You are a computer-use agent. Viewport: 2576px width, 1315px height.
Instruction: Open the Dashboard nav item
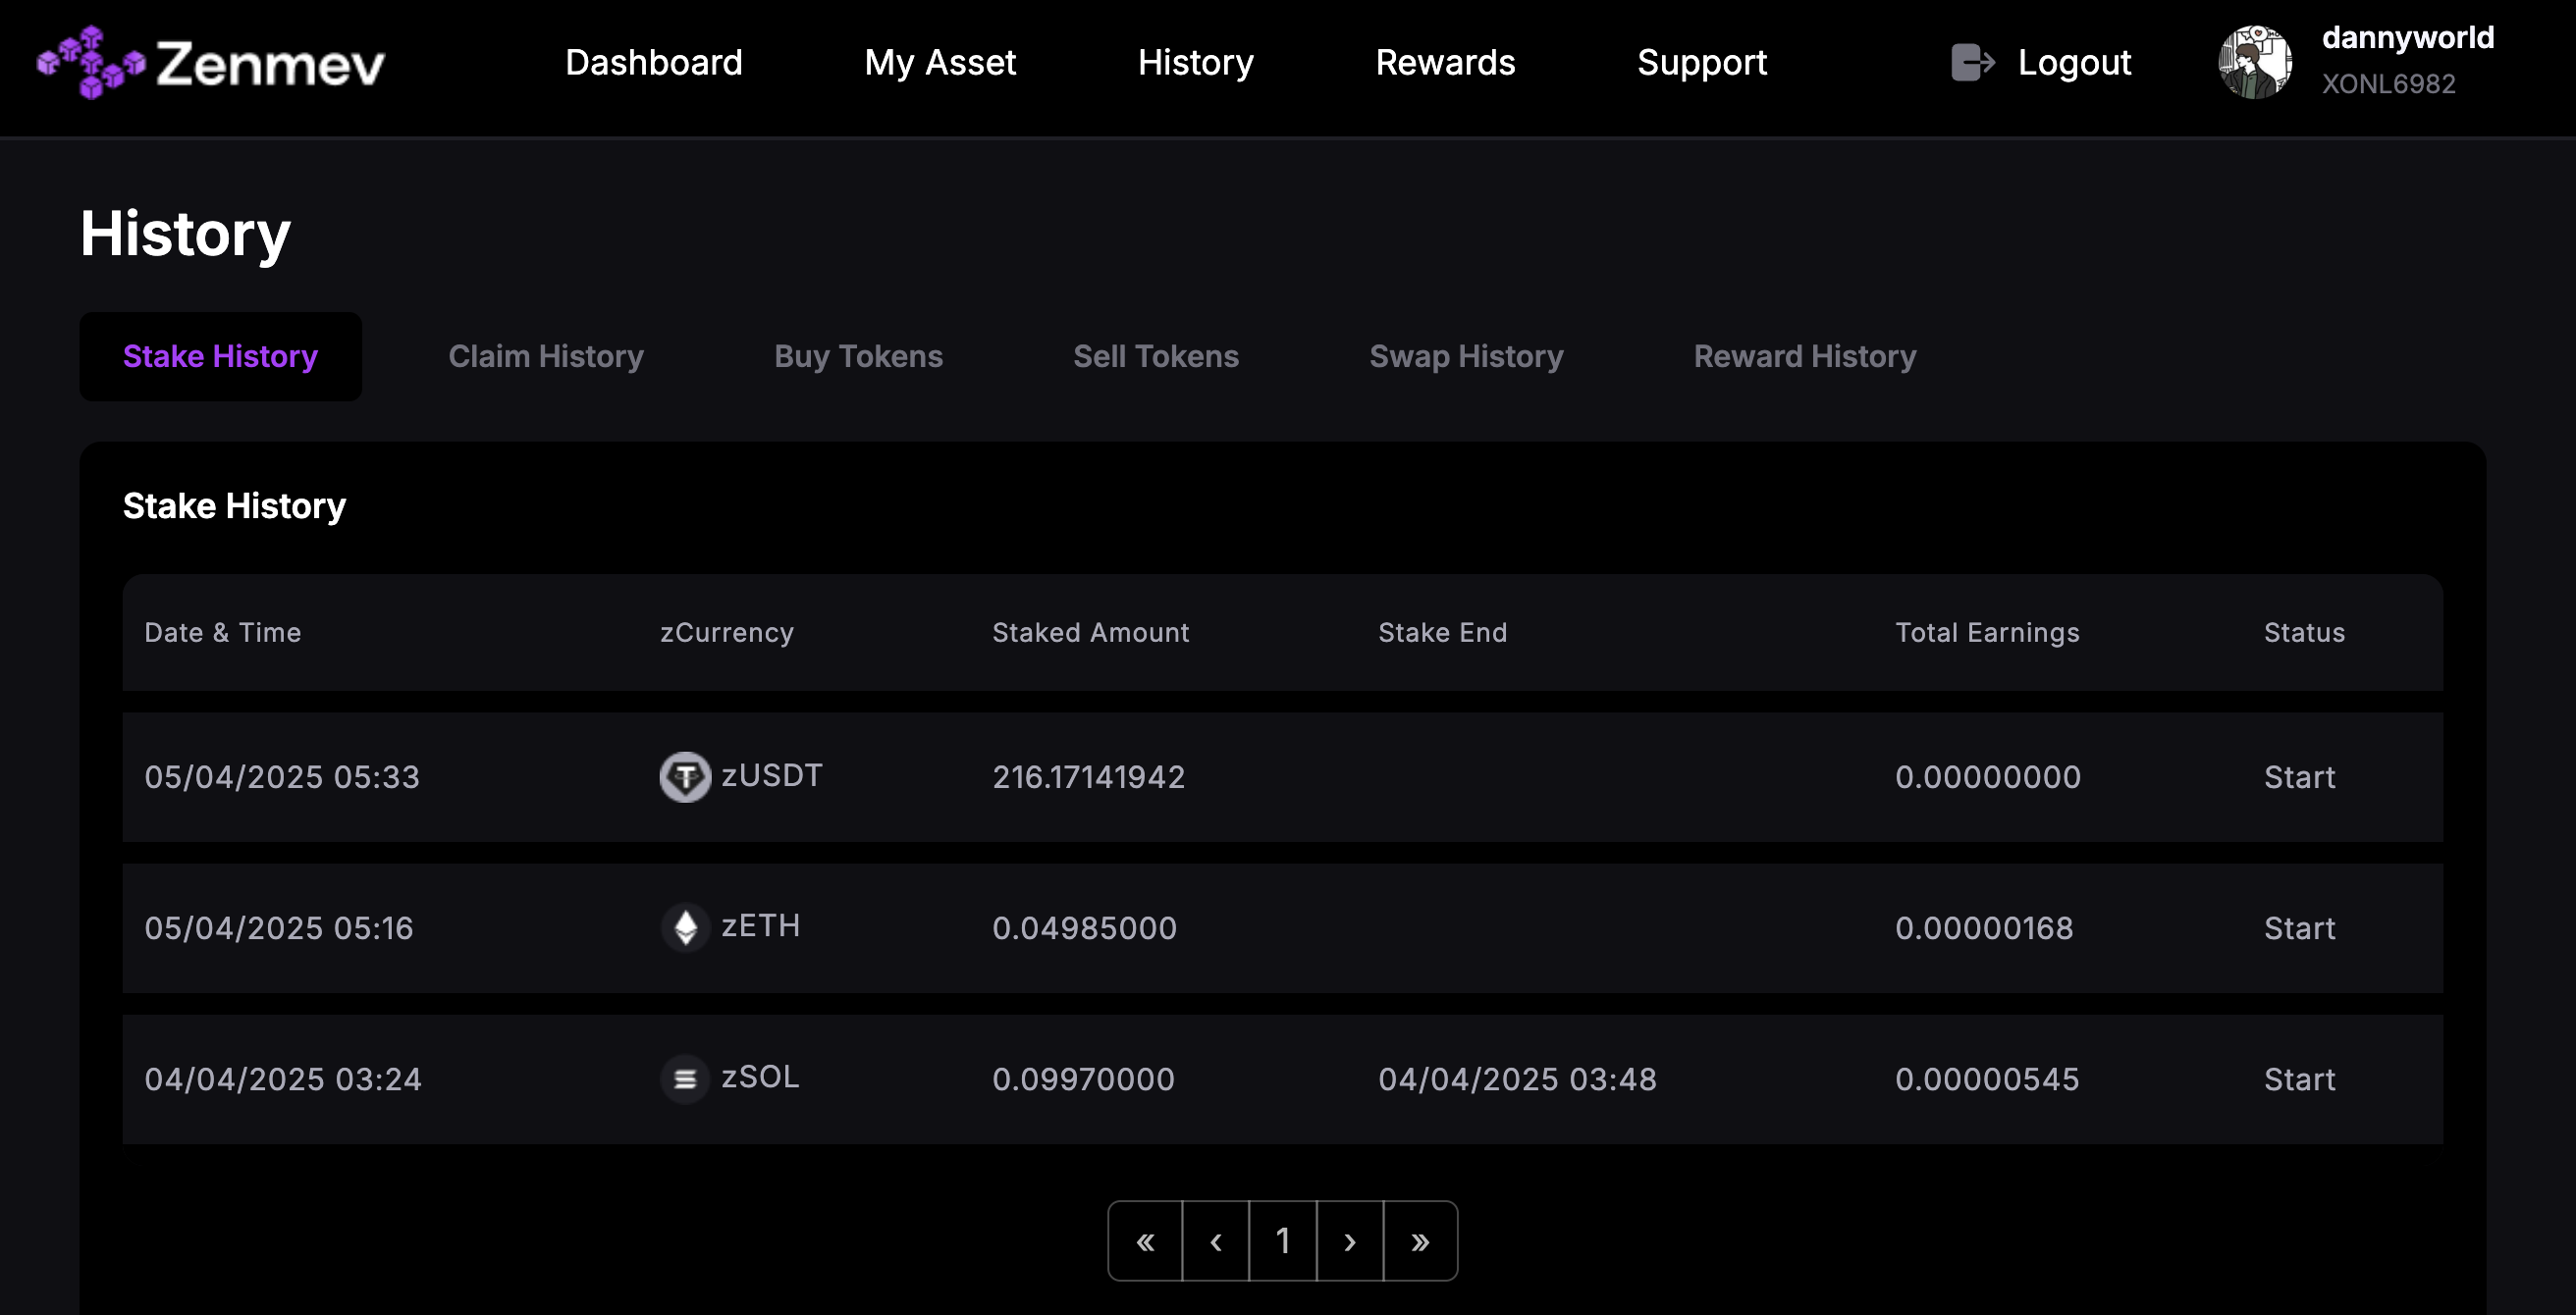[654, 62]
